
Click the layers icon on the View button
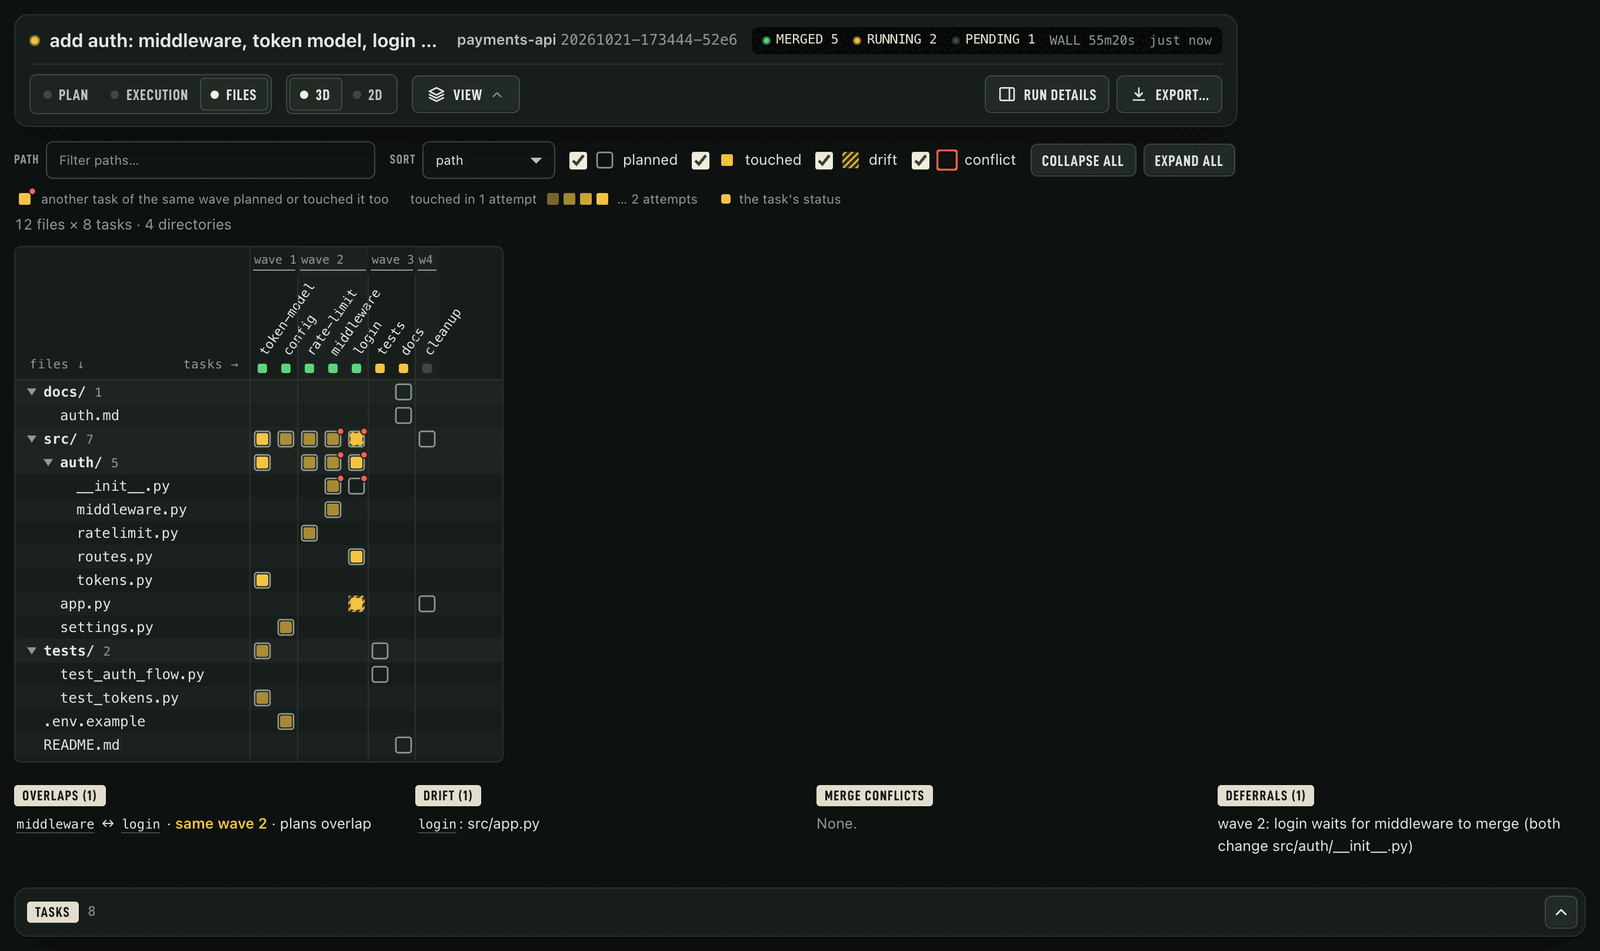point(436,95)
